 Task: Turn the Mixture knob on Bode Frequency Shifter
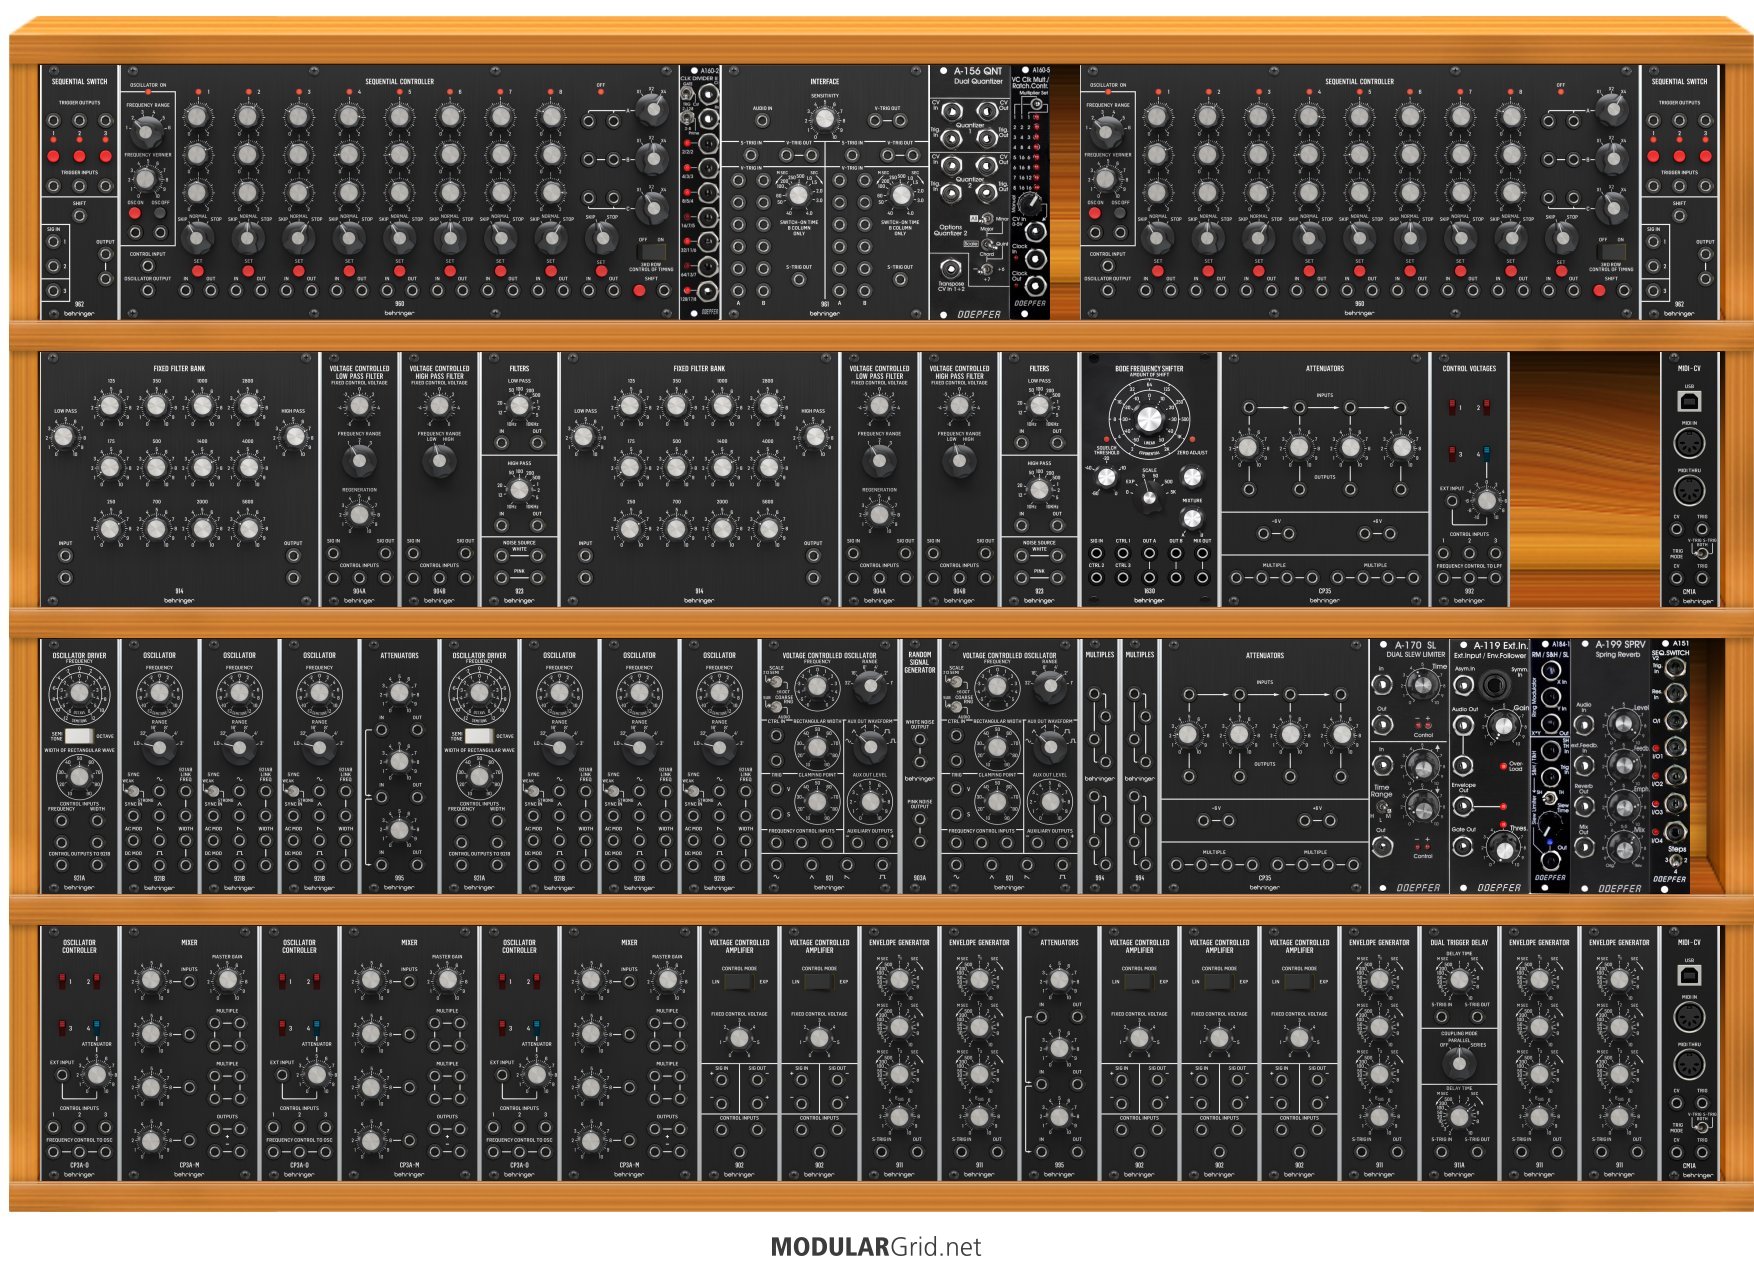[x=1192, y=519]
